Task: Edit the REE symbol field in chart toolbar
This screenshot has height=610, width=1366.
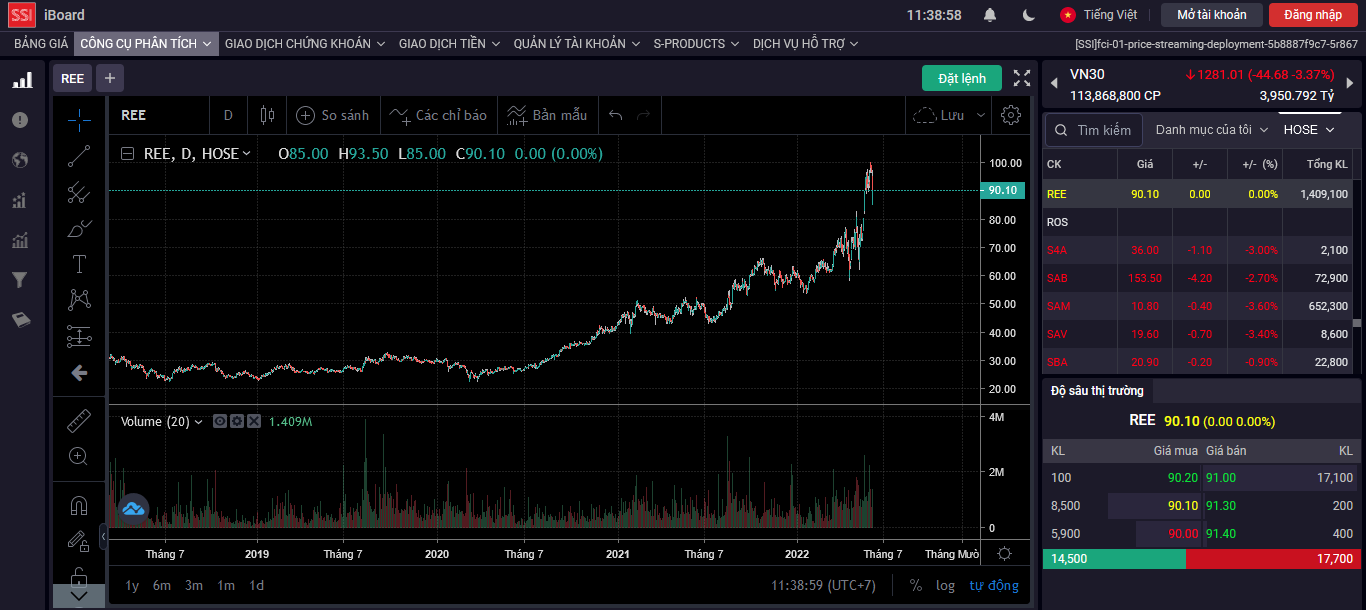Action: (x=160, y=115)
